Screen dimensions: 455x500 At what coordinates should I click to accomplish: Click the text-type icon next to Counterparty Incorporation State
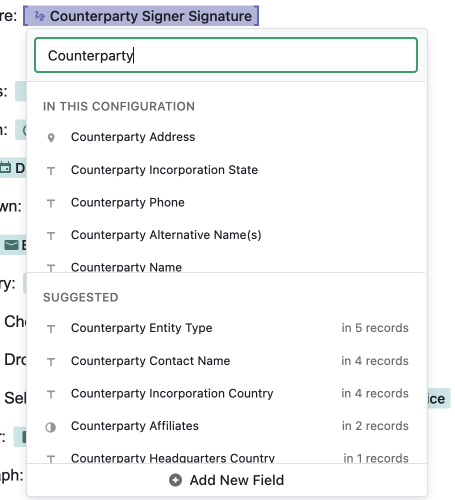click(51, 171)
